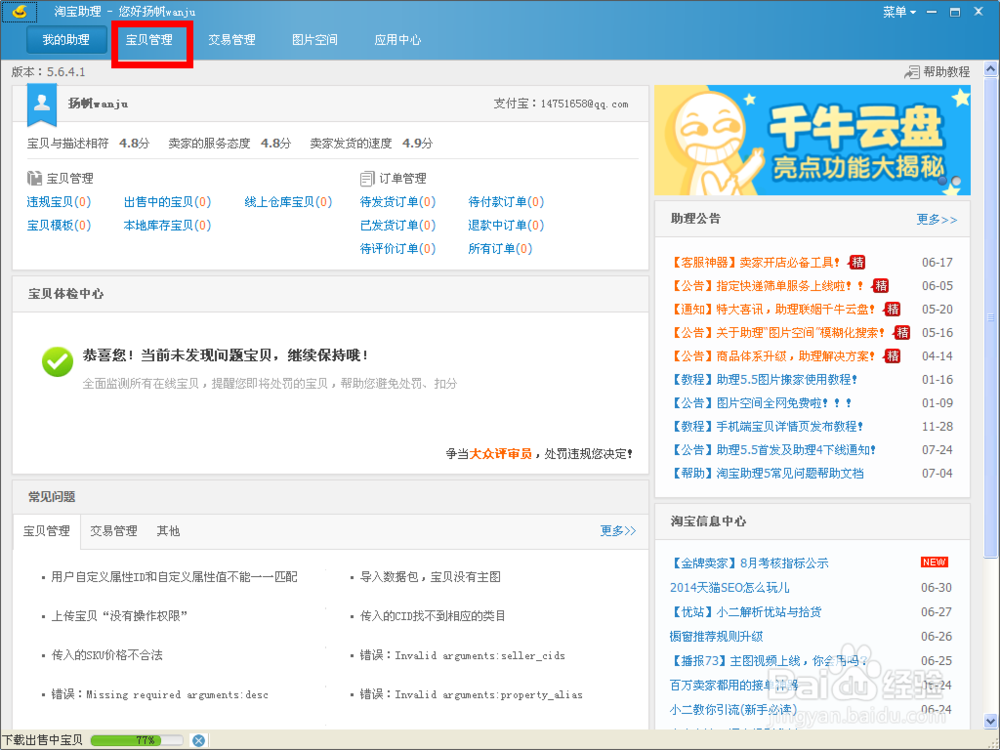Open announcement 指定快递筛单服务上线啦
Image resolution: width=1000 pixels, height=750 pixels.
tap(767, 286)
